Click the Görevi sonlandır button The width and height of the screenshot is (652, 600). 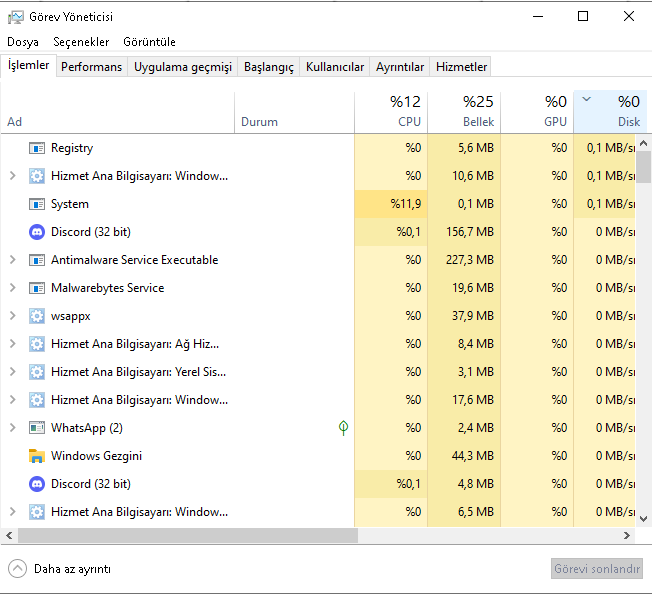click(x=597, y=569)
